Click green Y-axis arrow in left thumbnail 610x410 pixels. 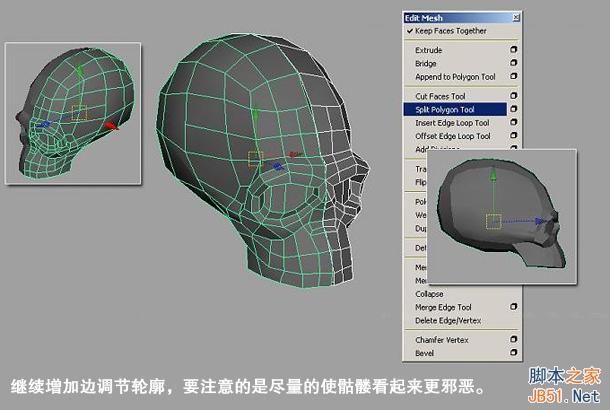pyautogui.click(x=80, y=70)
